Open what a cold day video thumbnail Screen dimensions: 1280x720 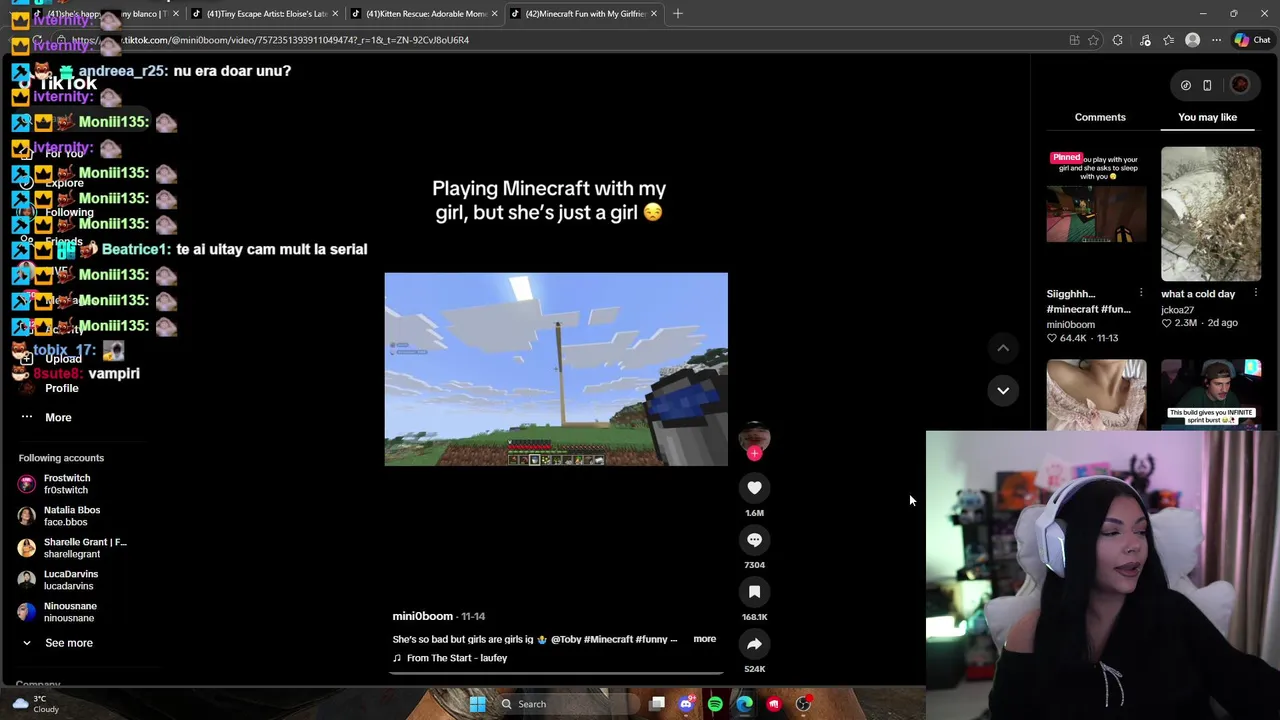click(1211, 214)
